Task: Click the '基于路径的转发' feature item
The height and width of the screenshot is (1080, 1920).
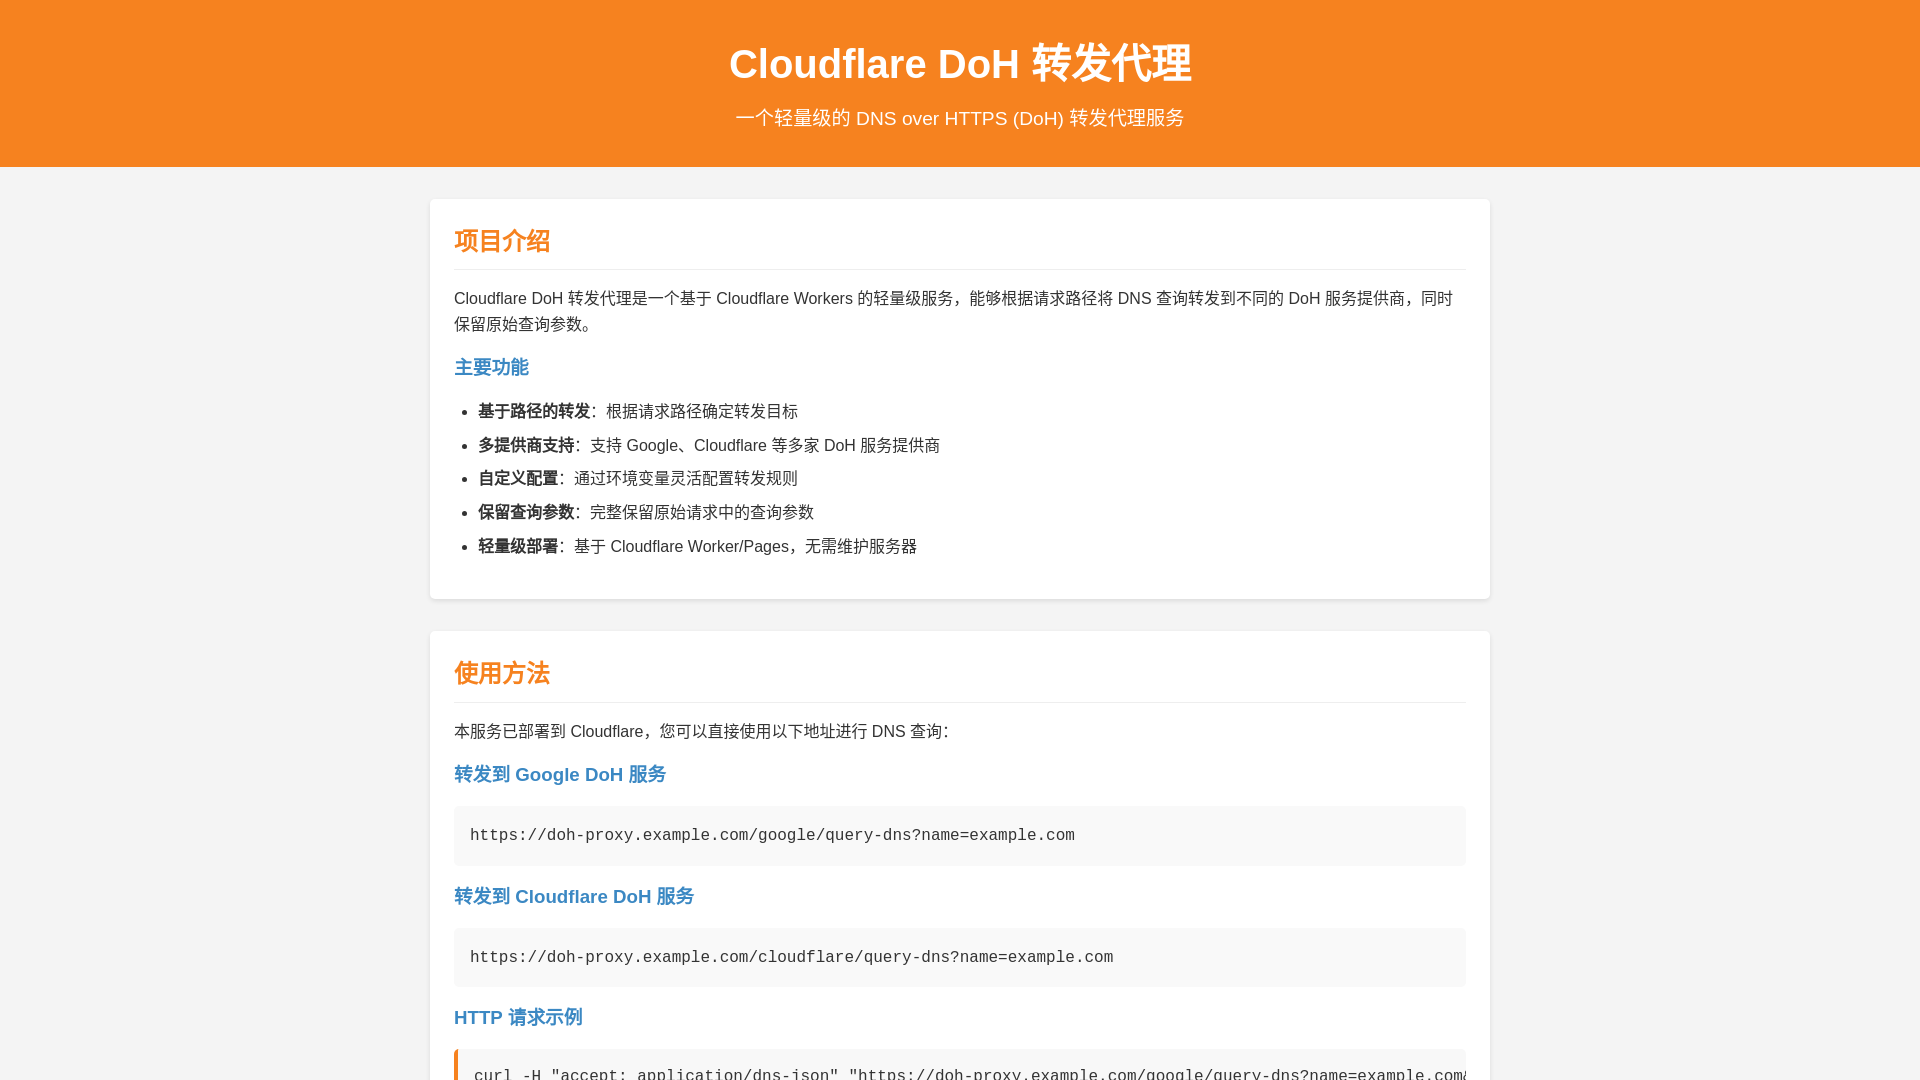Action: [638, 411]
